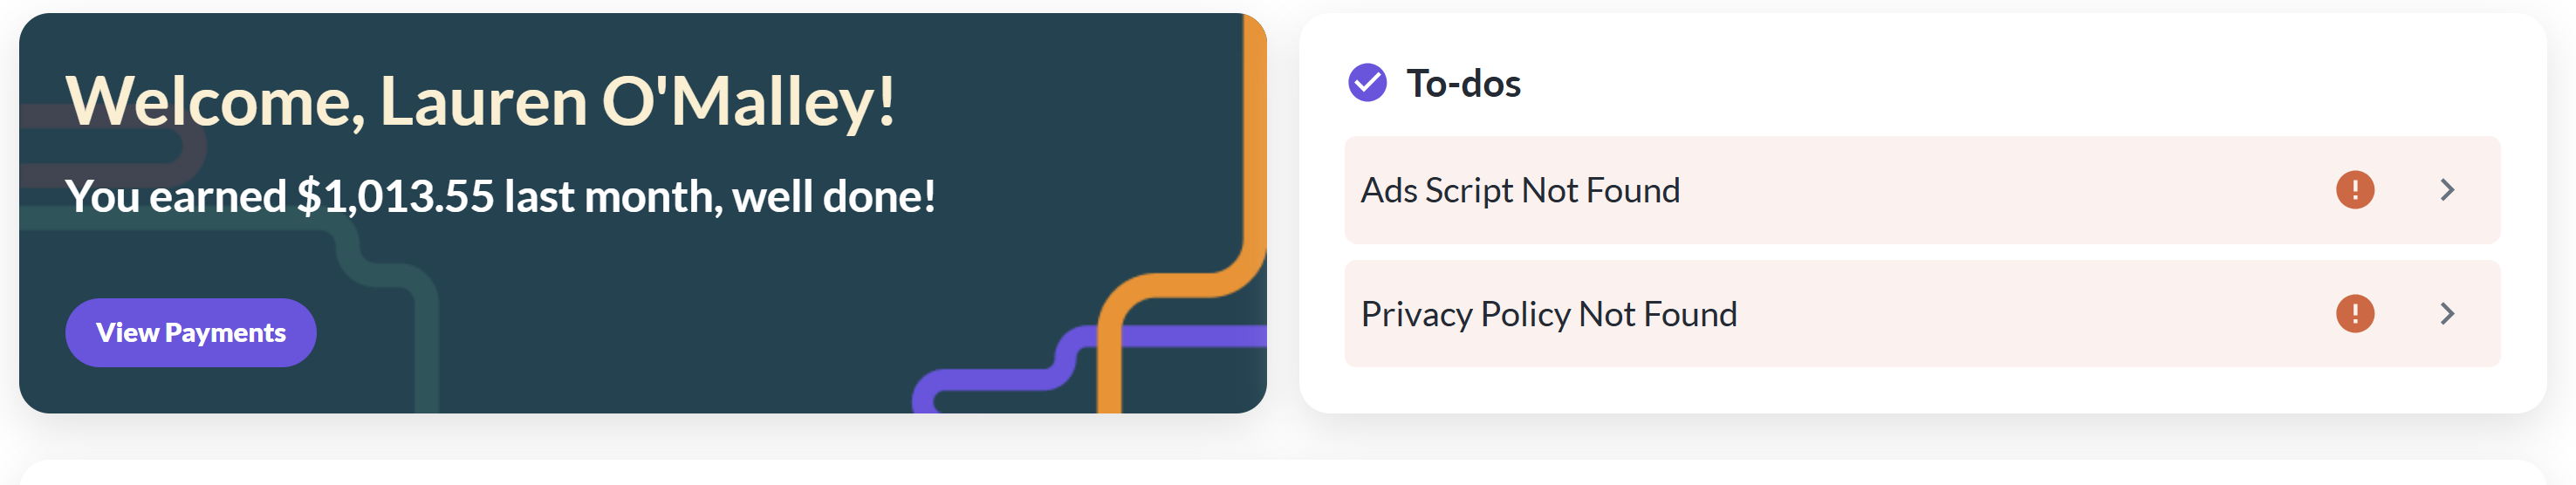This screenshot has width=2576, height=485.
Task: Click the View Payments button
Action: coord(190,333)
